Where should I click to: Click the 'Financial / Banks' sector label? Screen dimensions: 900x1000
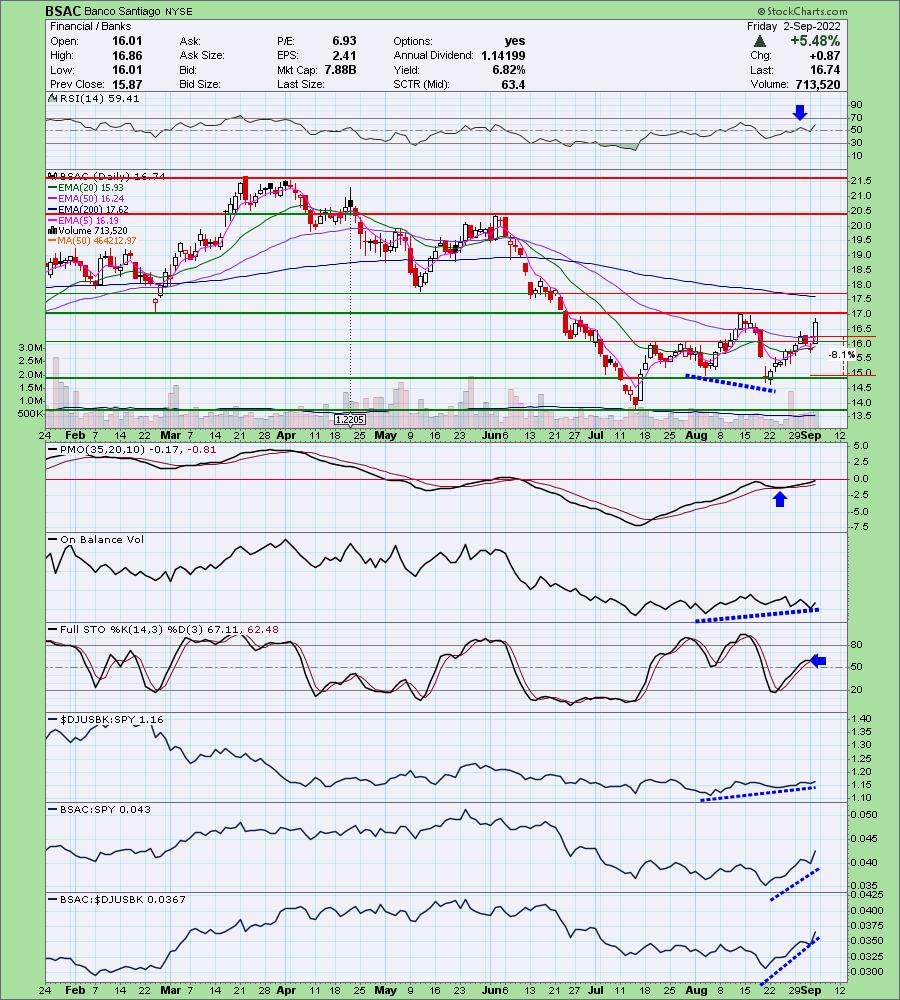tap(91, 26)
